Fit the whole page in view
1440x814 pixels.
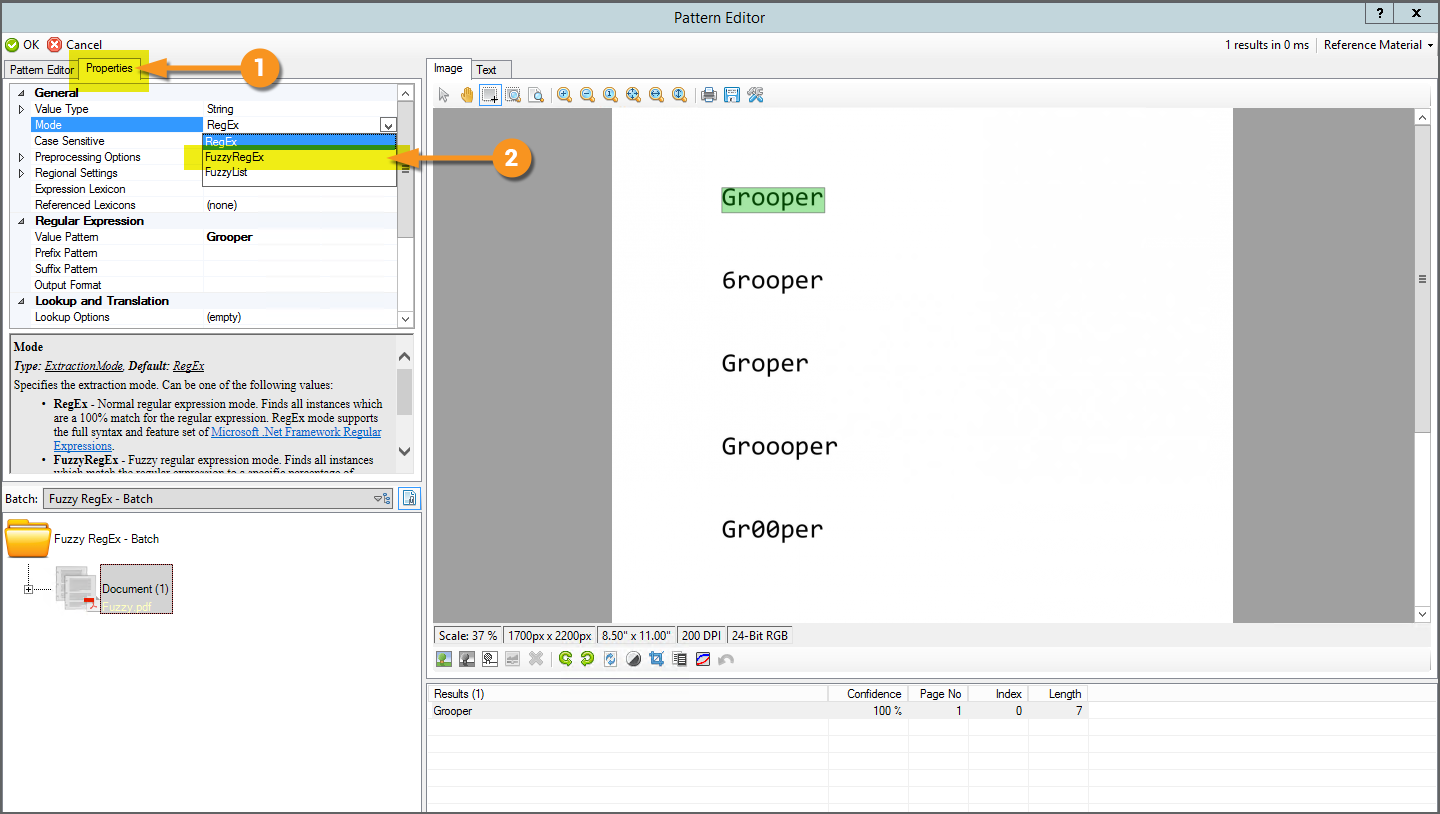[633, 95]
